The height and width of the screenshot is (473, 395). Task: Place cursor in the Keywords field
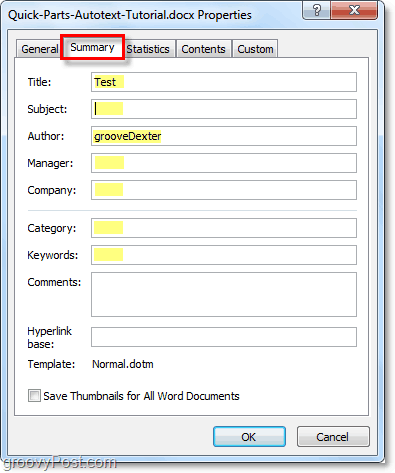pos(224,255)
